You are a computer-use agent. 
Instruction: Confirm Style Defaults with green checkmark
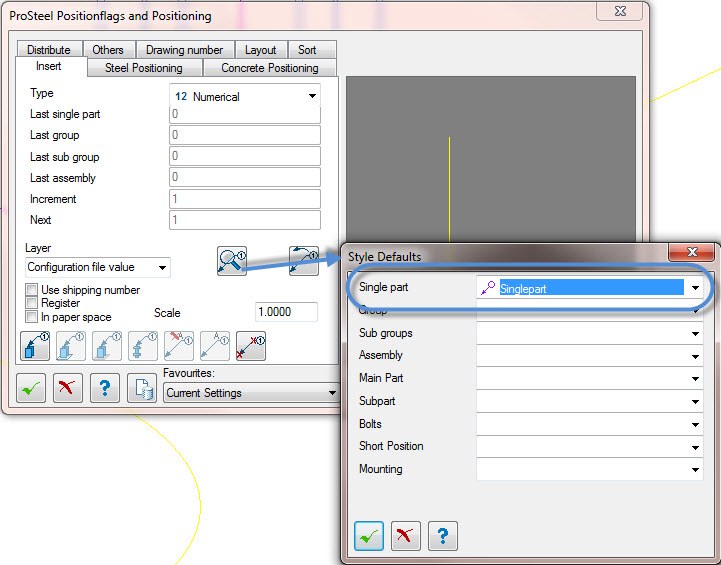(x=369, y=536)
